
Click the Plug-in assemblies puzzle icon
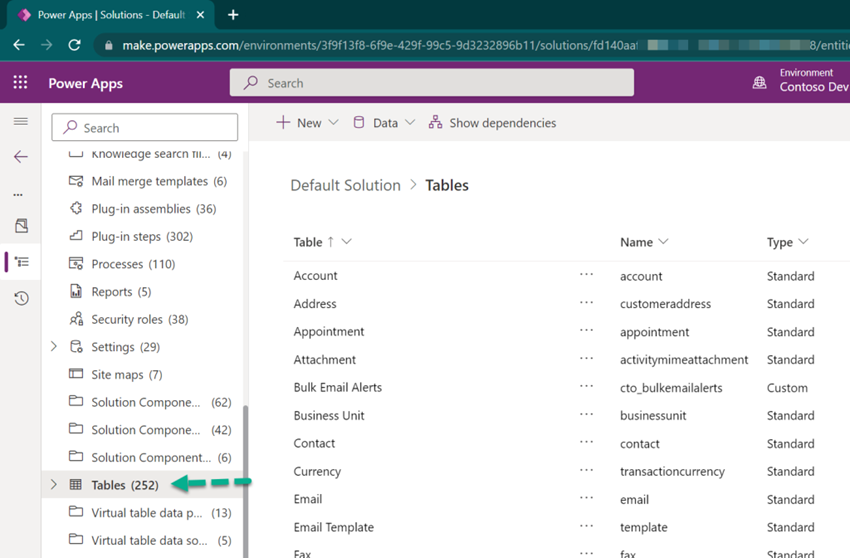pyautogui.click(x=76, y=208)
